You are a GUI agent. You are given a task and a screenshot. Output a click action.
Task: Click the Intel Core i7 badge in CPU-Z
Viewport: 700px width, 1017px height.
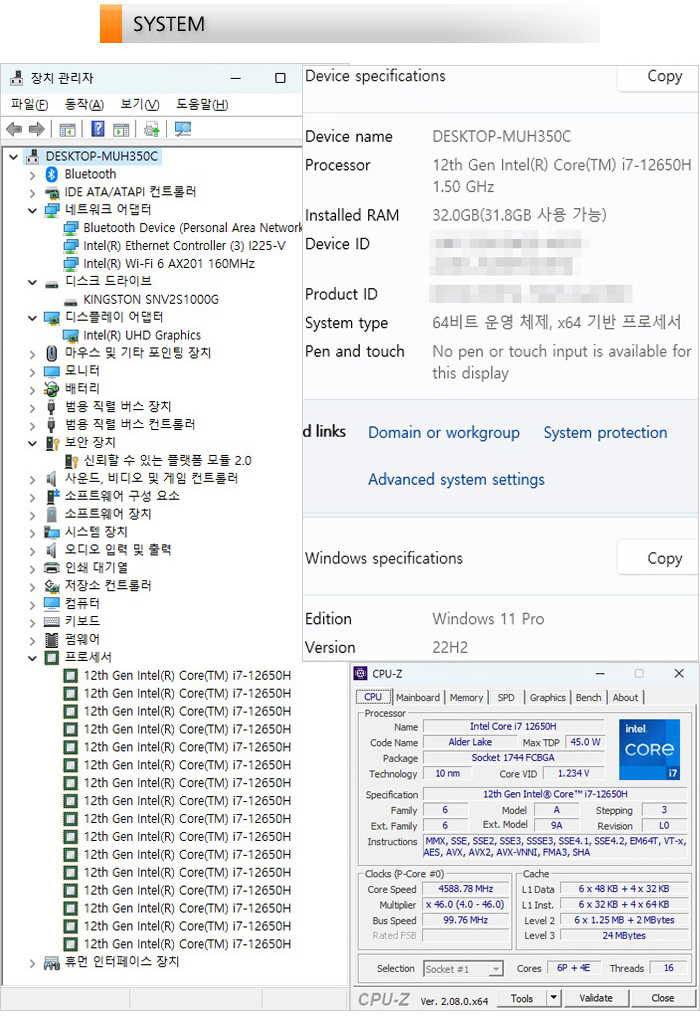coord(649,749)
